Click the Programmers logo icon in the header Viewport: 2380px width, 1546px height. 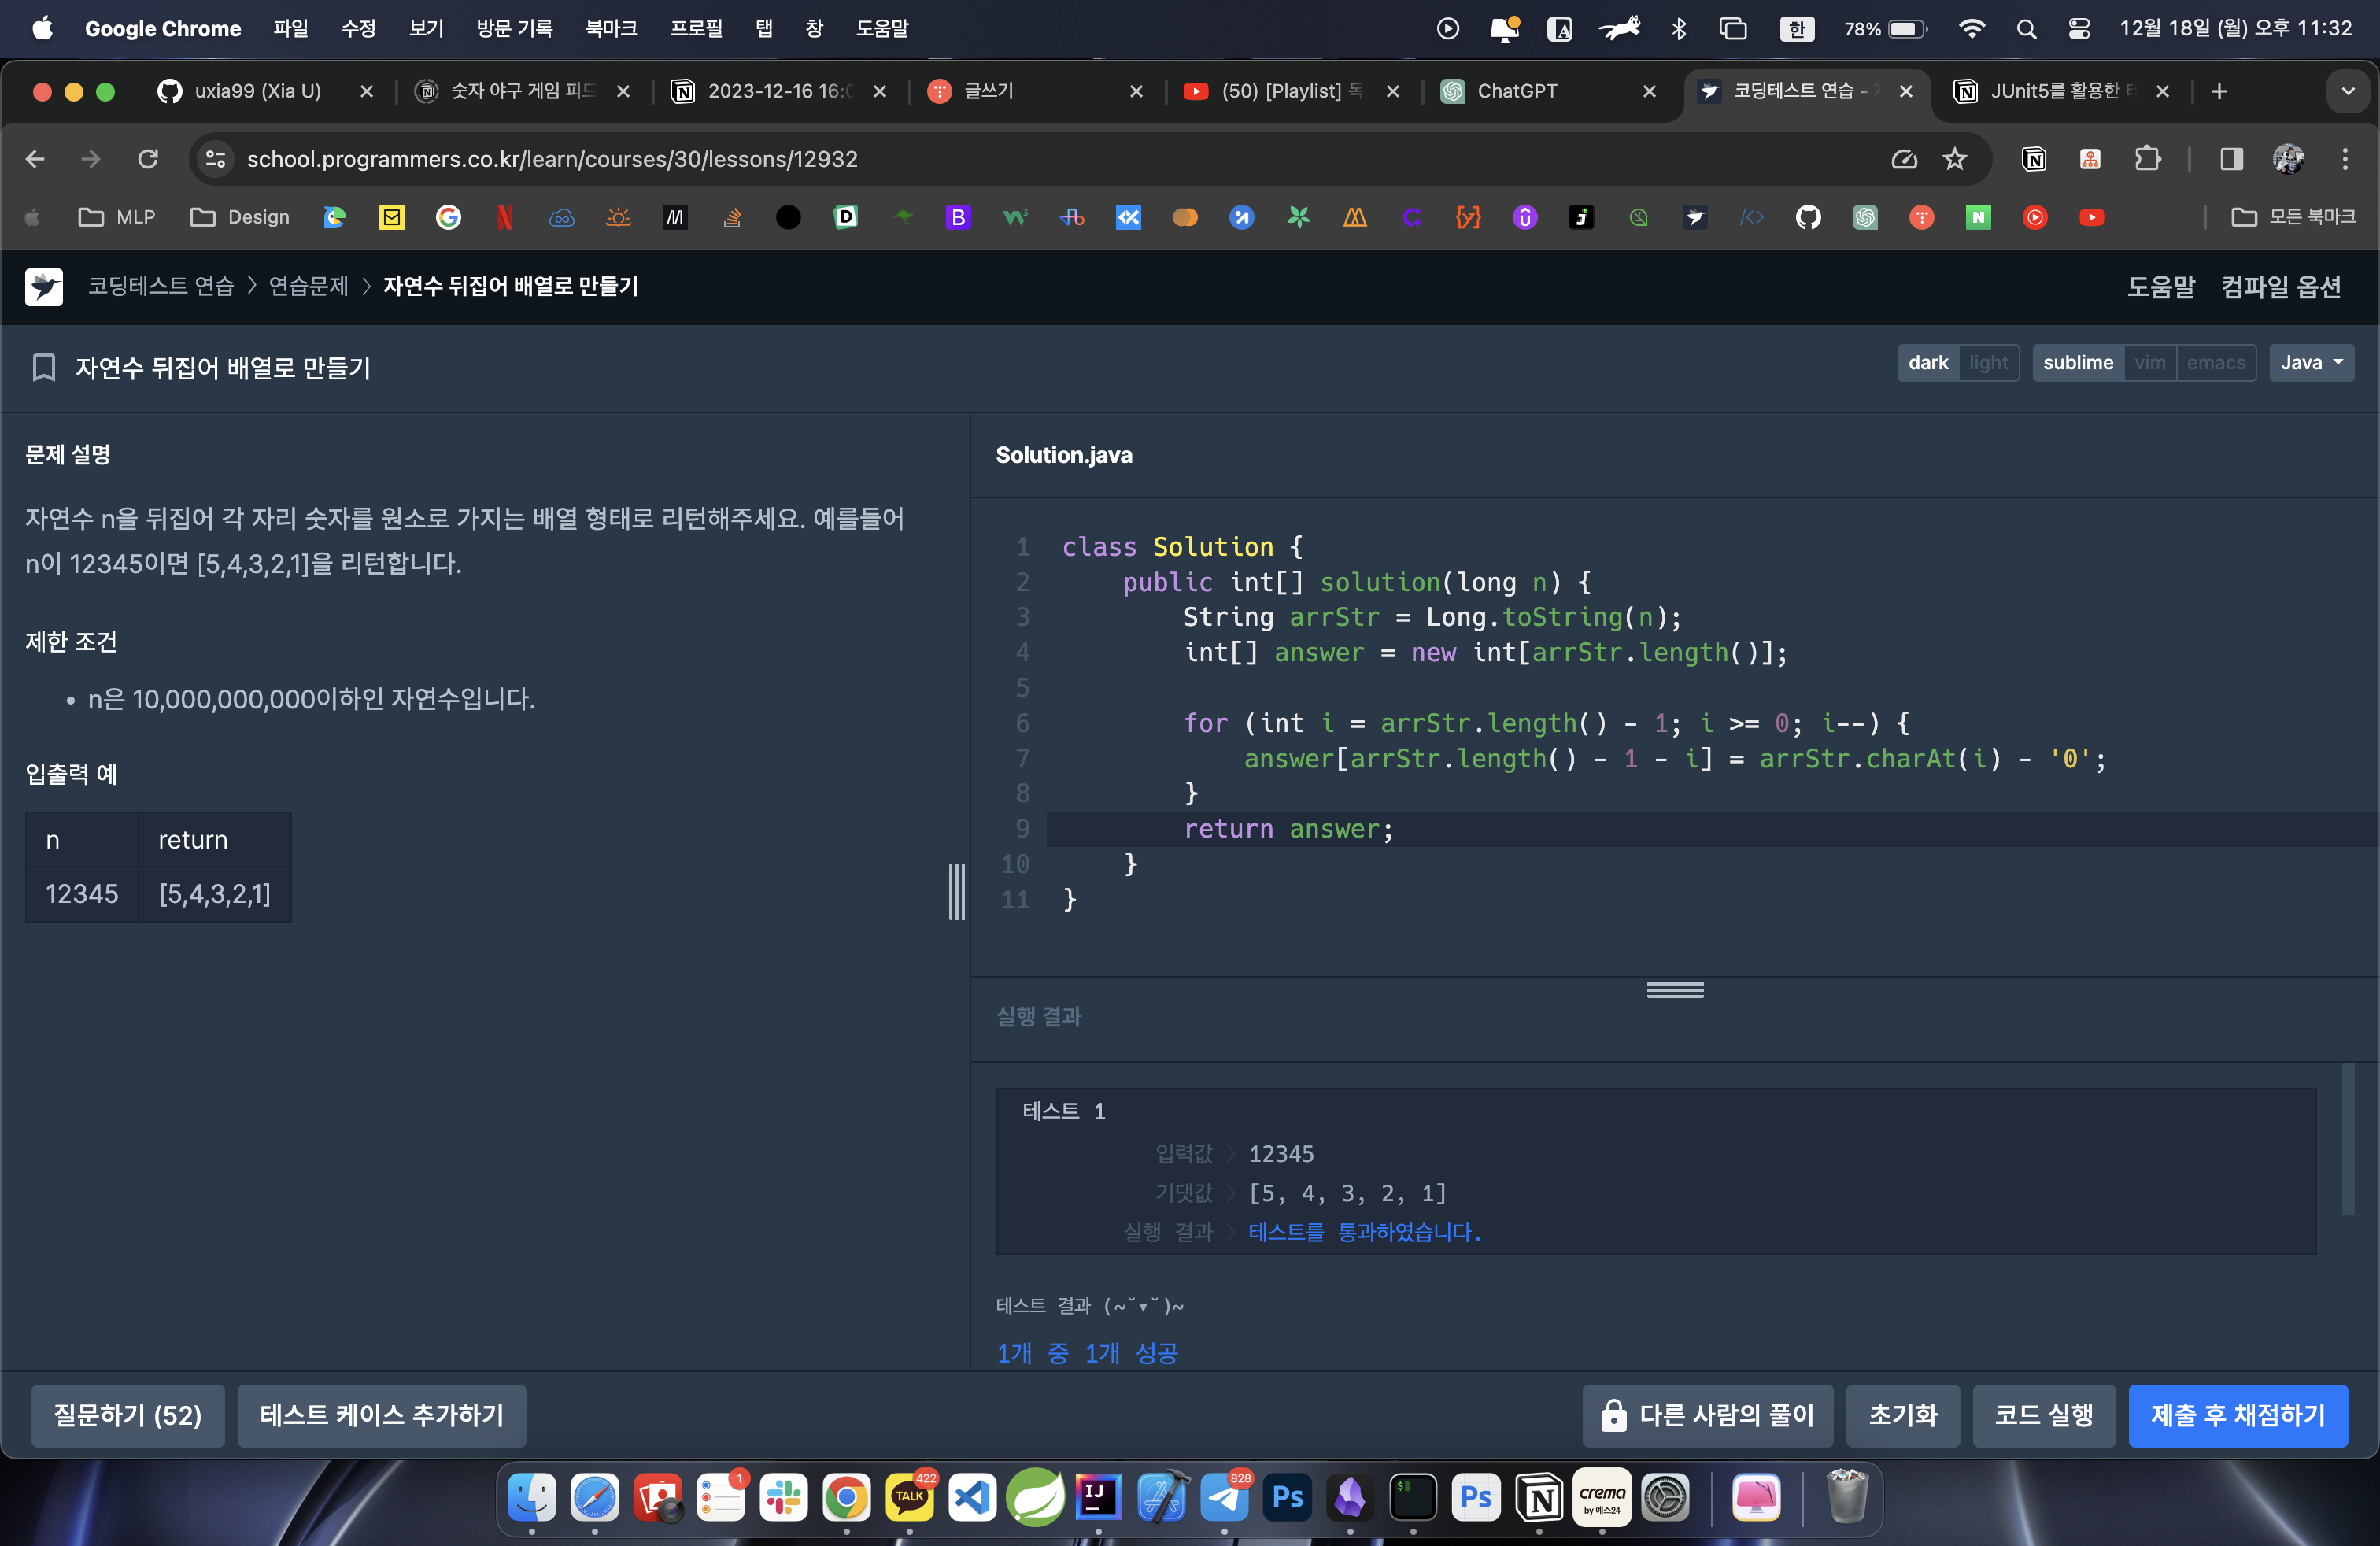pos(44,287)
